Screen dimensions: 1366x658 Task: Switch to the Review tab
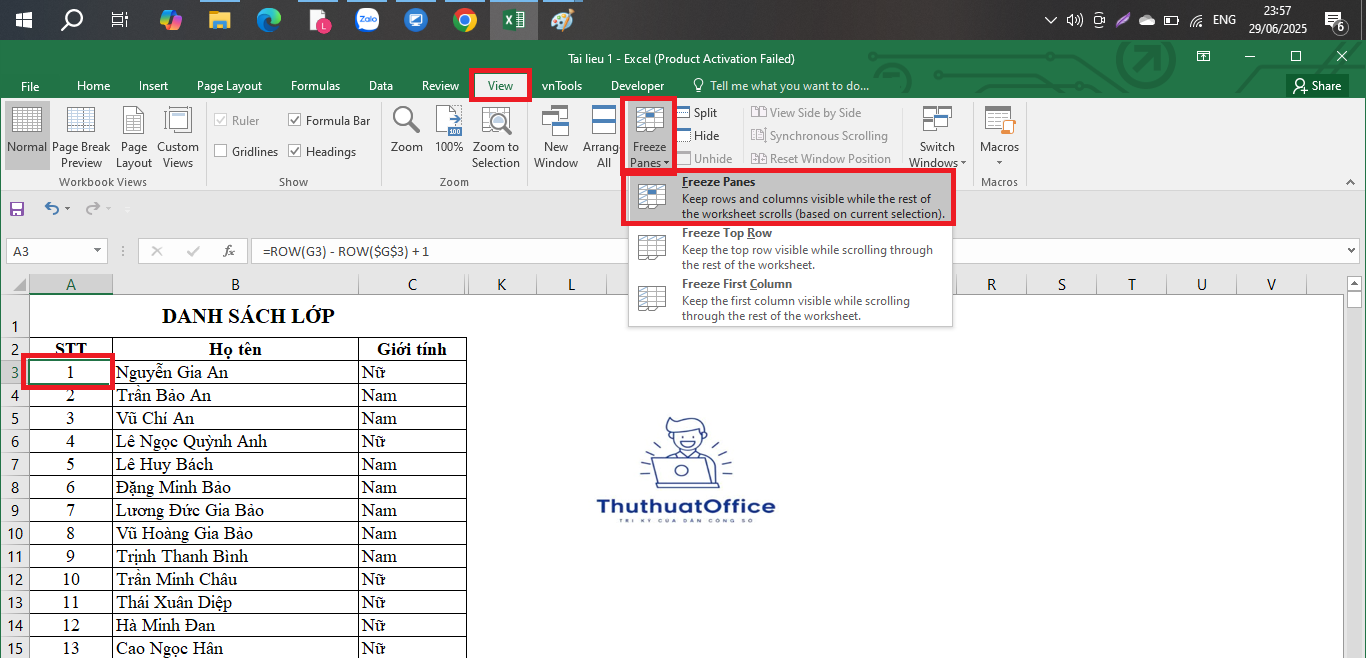(x=440, y=86)
